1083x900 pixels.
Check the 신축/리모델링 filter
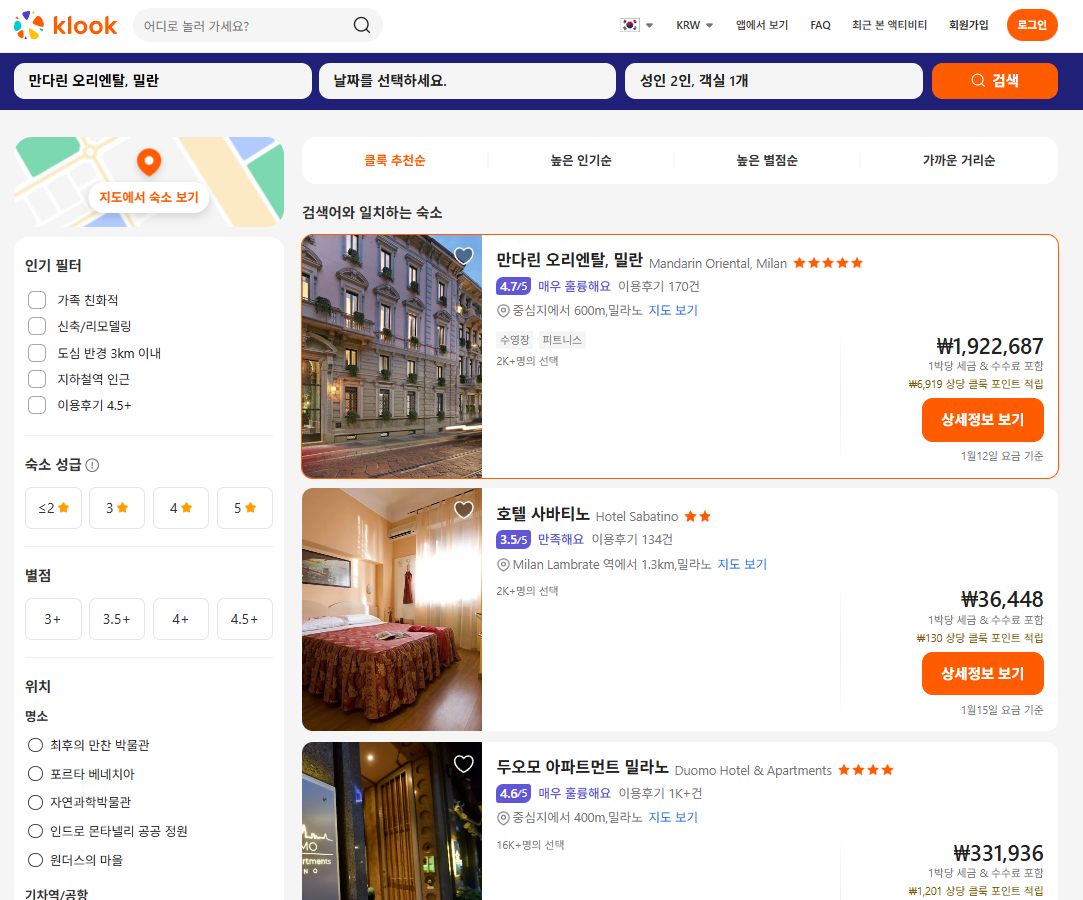pos(37,326)
